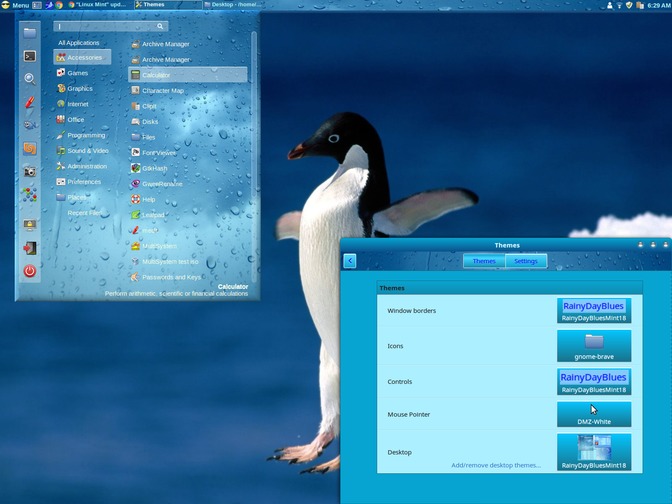Open the orange spiral app favorite
The height and width of the screenshot is (504, 672).
click(30, 148)
